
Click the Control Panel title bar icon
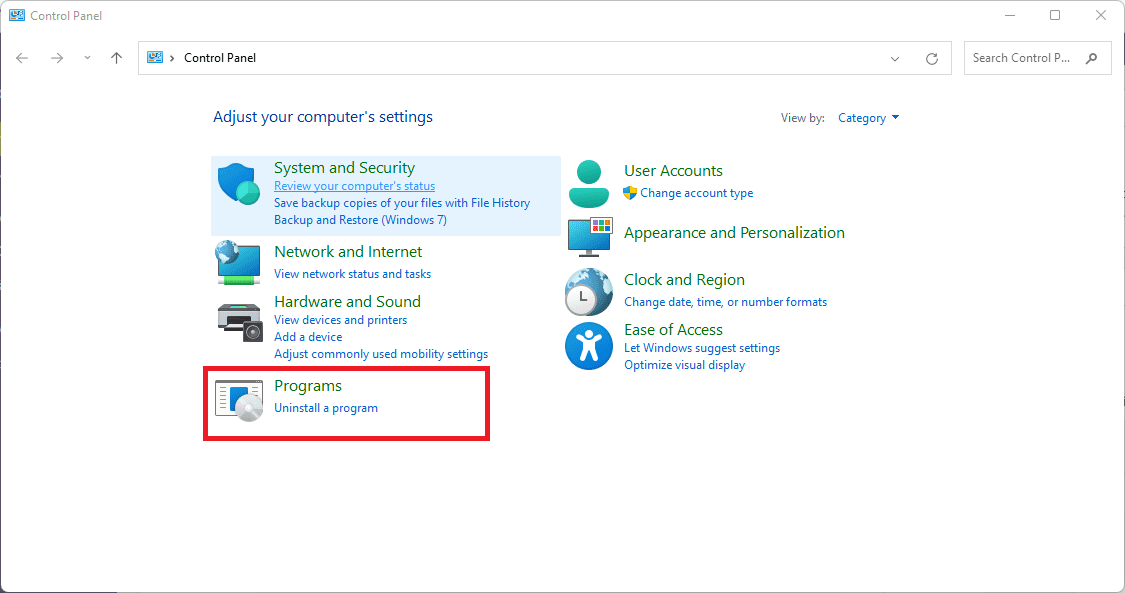17,15
